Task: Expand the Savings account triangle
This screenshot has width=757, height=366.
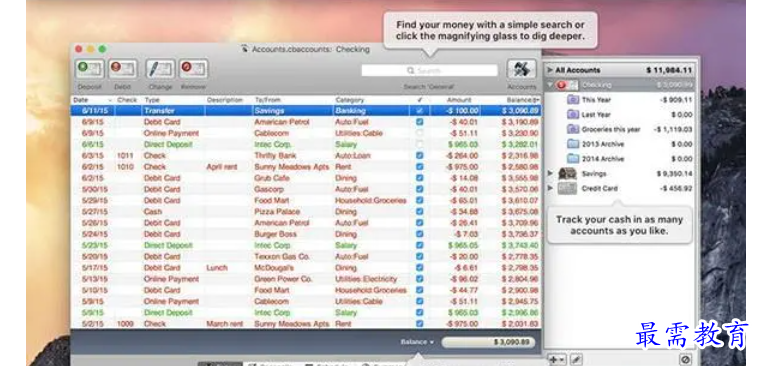Action: pos(550,173)
